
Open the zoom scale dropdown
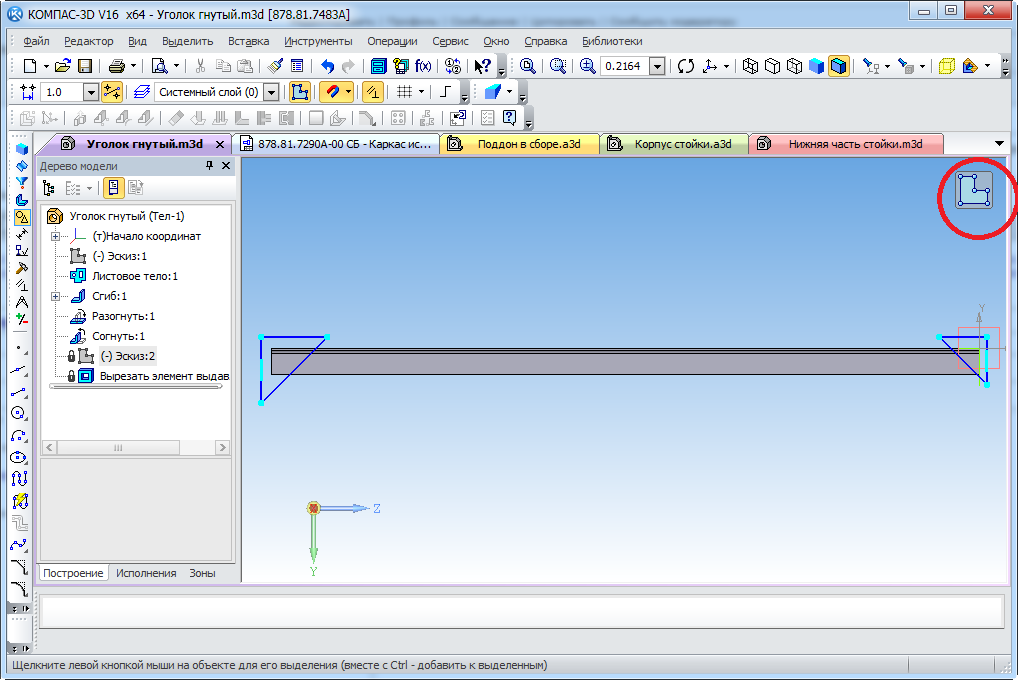tap(657, 66)
